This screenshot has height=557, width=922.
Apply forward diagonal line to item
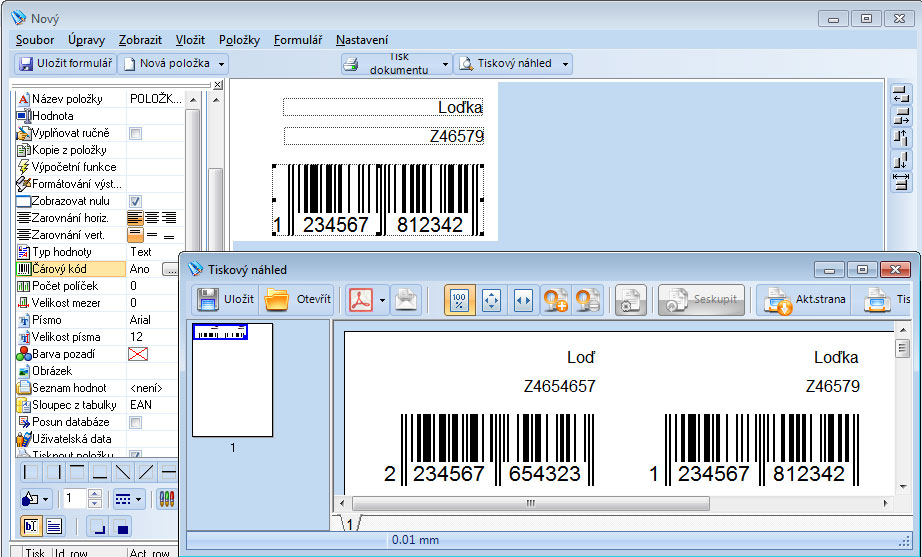coord(146,472)
